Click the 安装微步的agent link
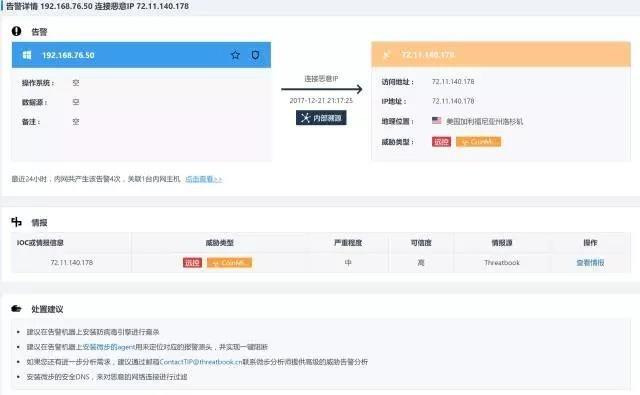Screen dimensions: 640x395 pos(109,347)
